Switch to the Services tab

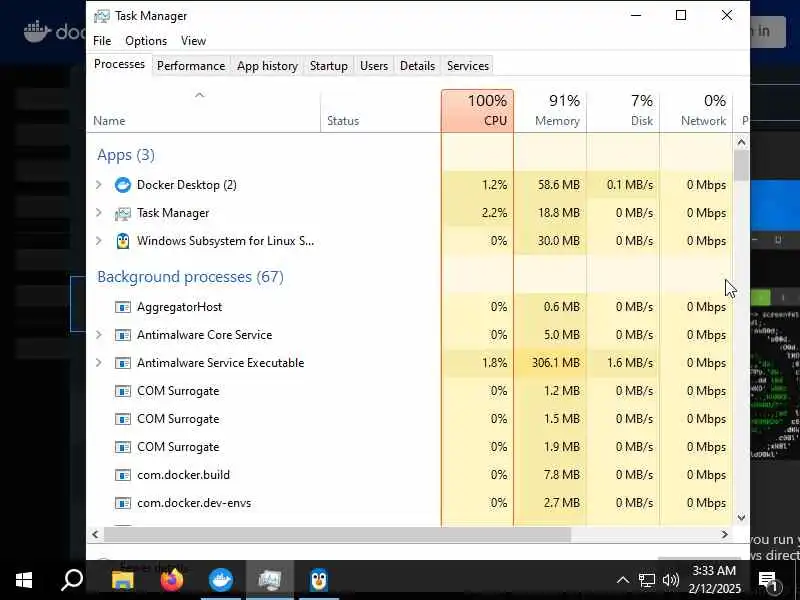coord(468,66)
